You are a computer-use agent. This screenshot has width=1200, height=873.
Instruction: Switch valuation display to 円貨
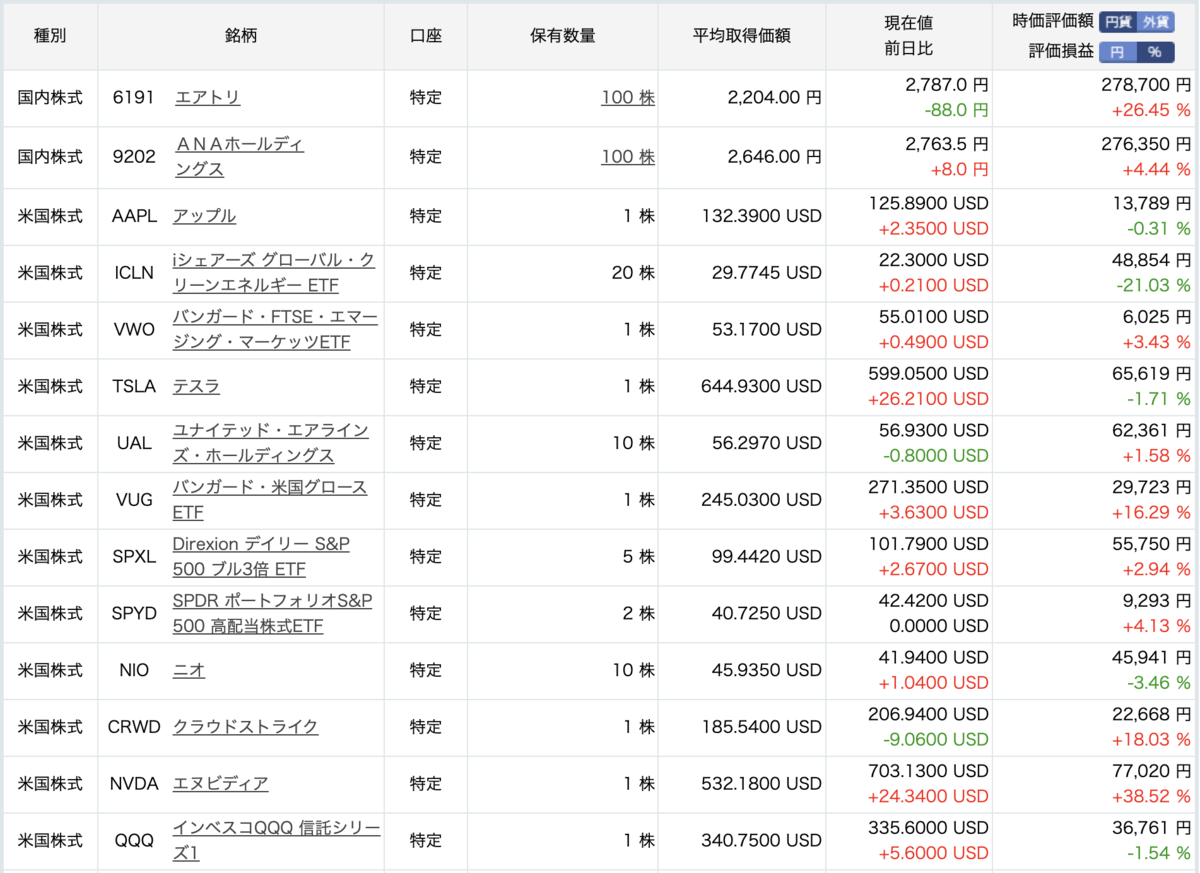[1119, 21]
